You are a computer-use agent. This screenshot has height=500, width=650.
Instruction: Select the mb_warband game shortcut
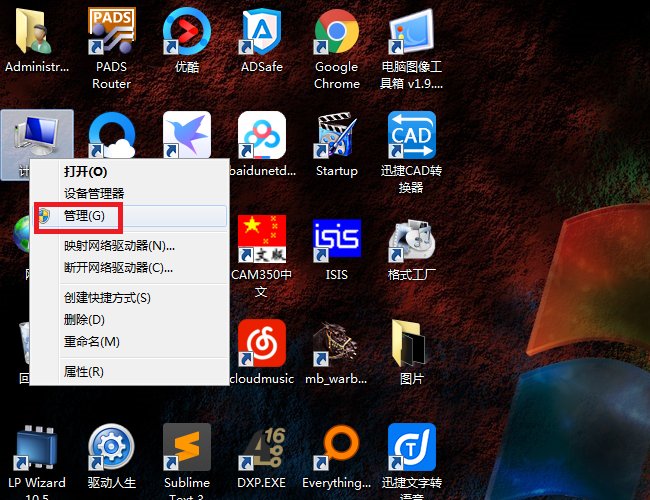click(x=336, y=344)
